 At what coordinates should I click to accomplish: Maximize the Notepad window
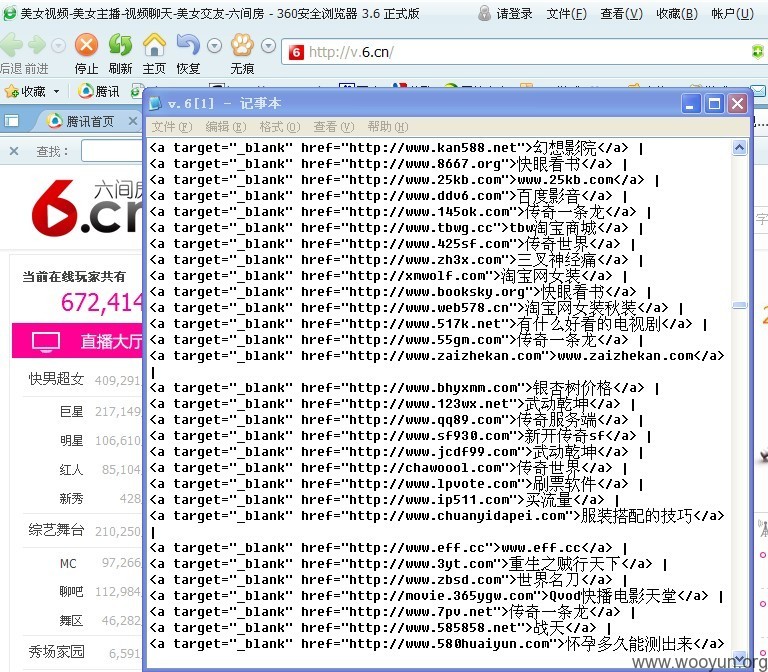point(714,104)
